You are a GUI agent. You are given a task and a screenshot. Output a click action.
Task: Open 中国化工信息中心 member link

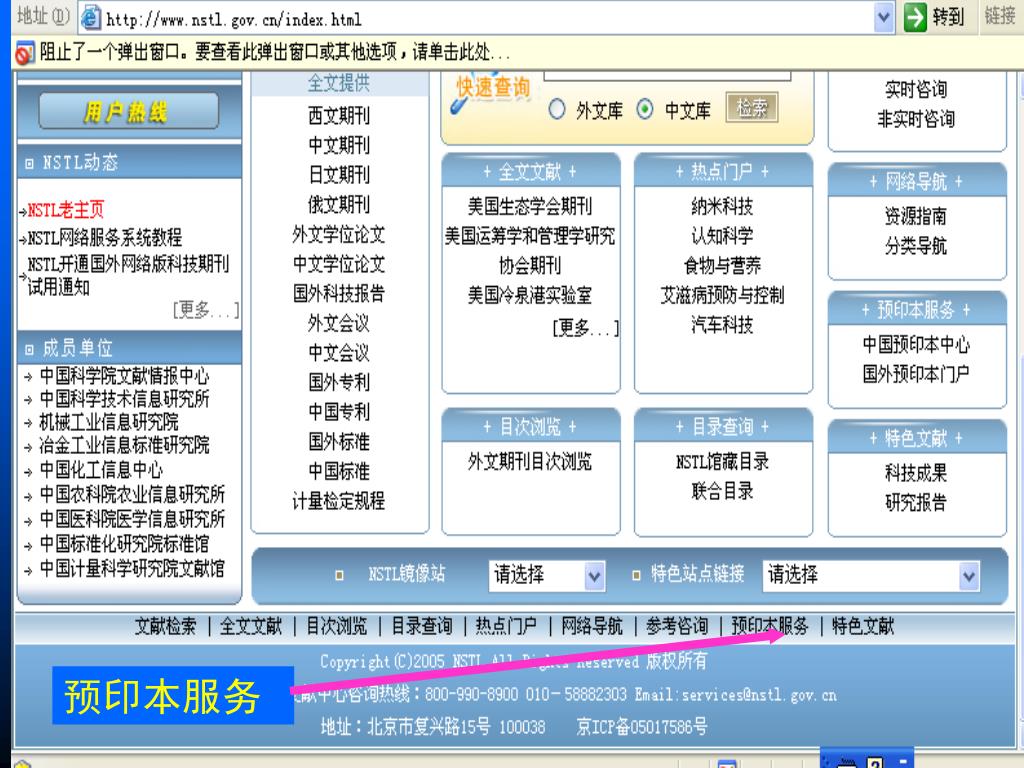tap(101, 470)
